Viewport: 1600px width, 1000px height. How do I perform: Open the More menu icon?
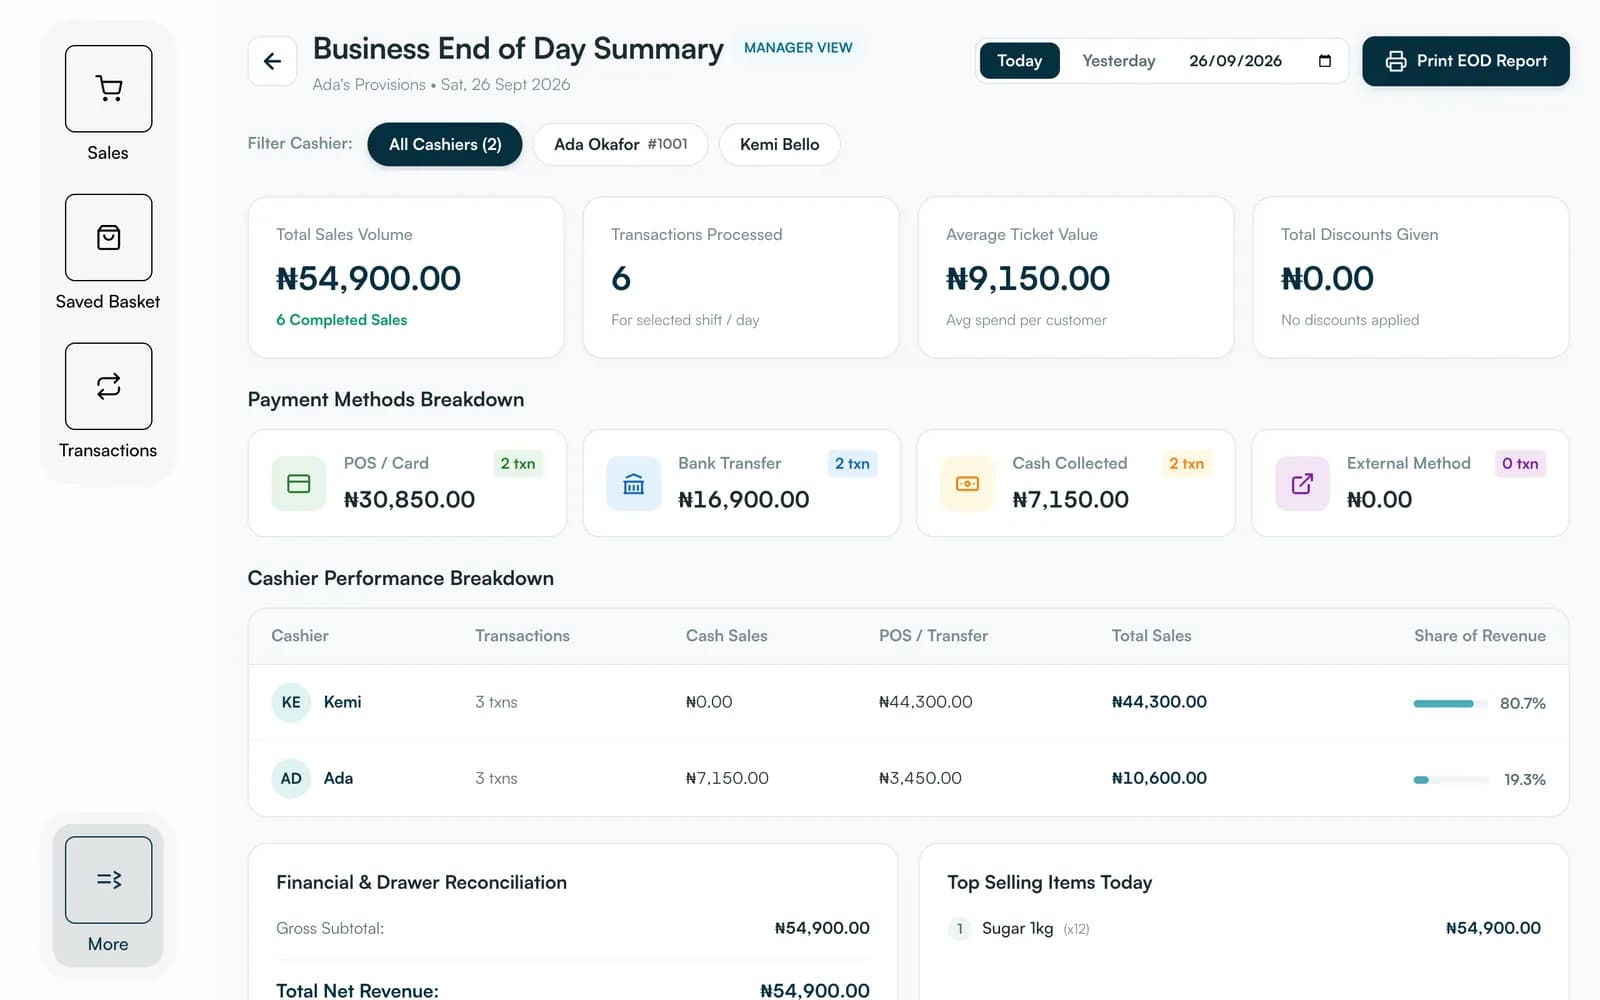coord(108,879)
